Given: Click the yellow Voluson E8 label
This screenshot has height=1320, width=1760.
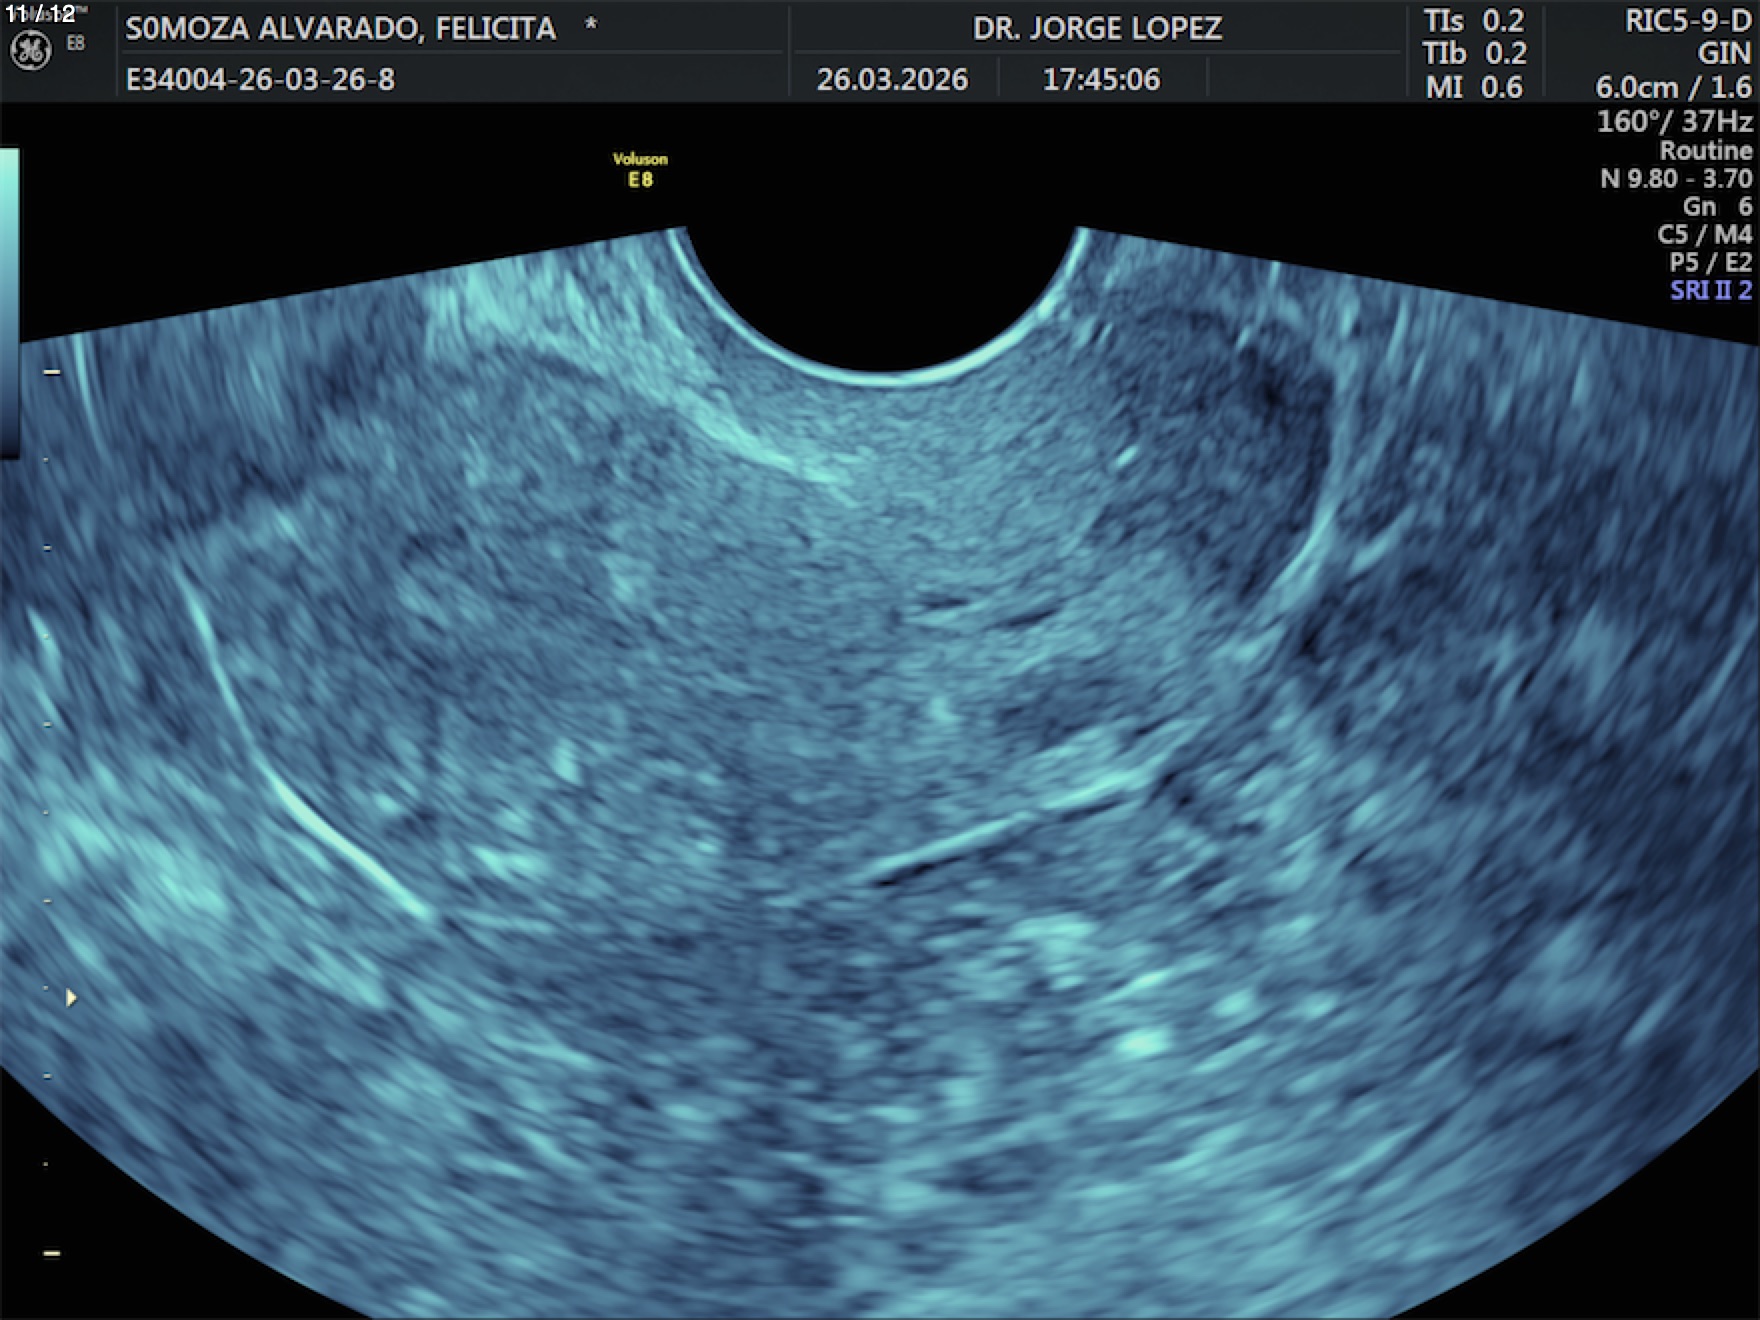Looking at the screenshot, I should (x=640, y=170).
